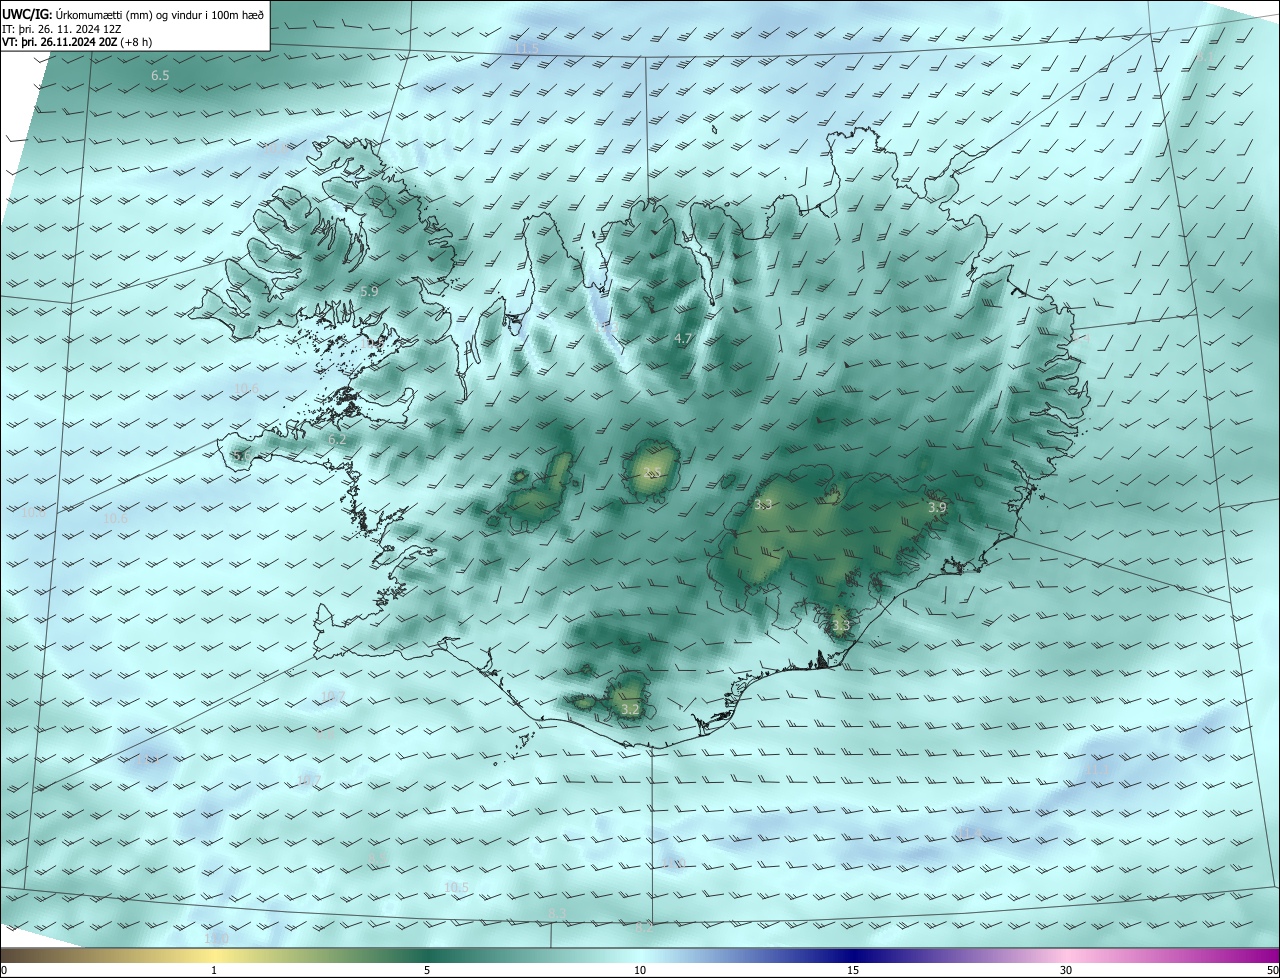Click the faint 11.5 value label

(x=526, y=49)
